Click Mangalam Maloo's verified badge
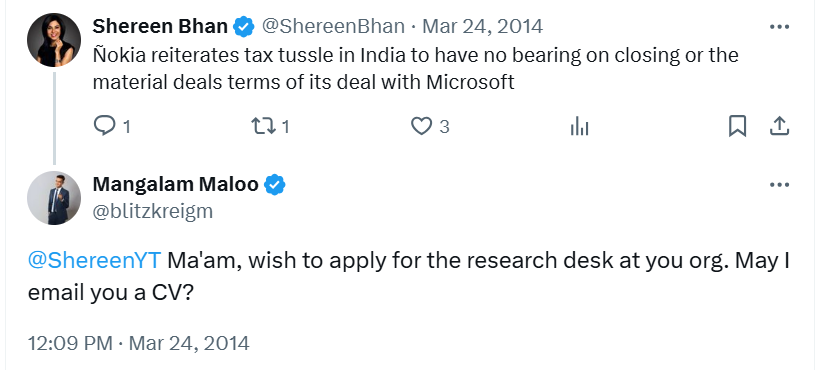 [x=275, y=185]
